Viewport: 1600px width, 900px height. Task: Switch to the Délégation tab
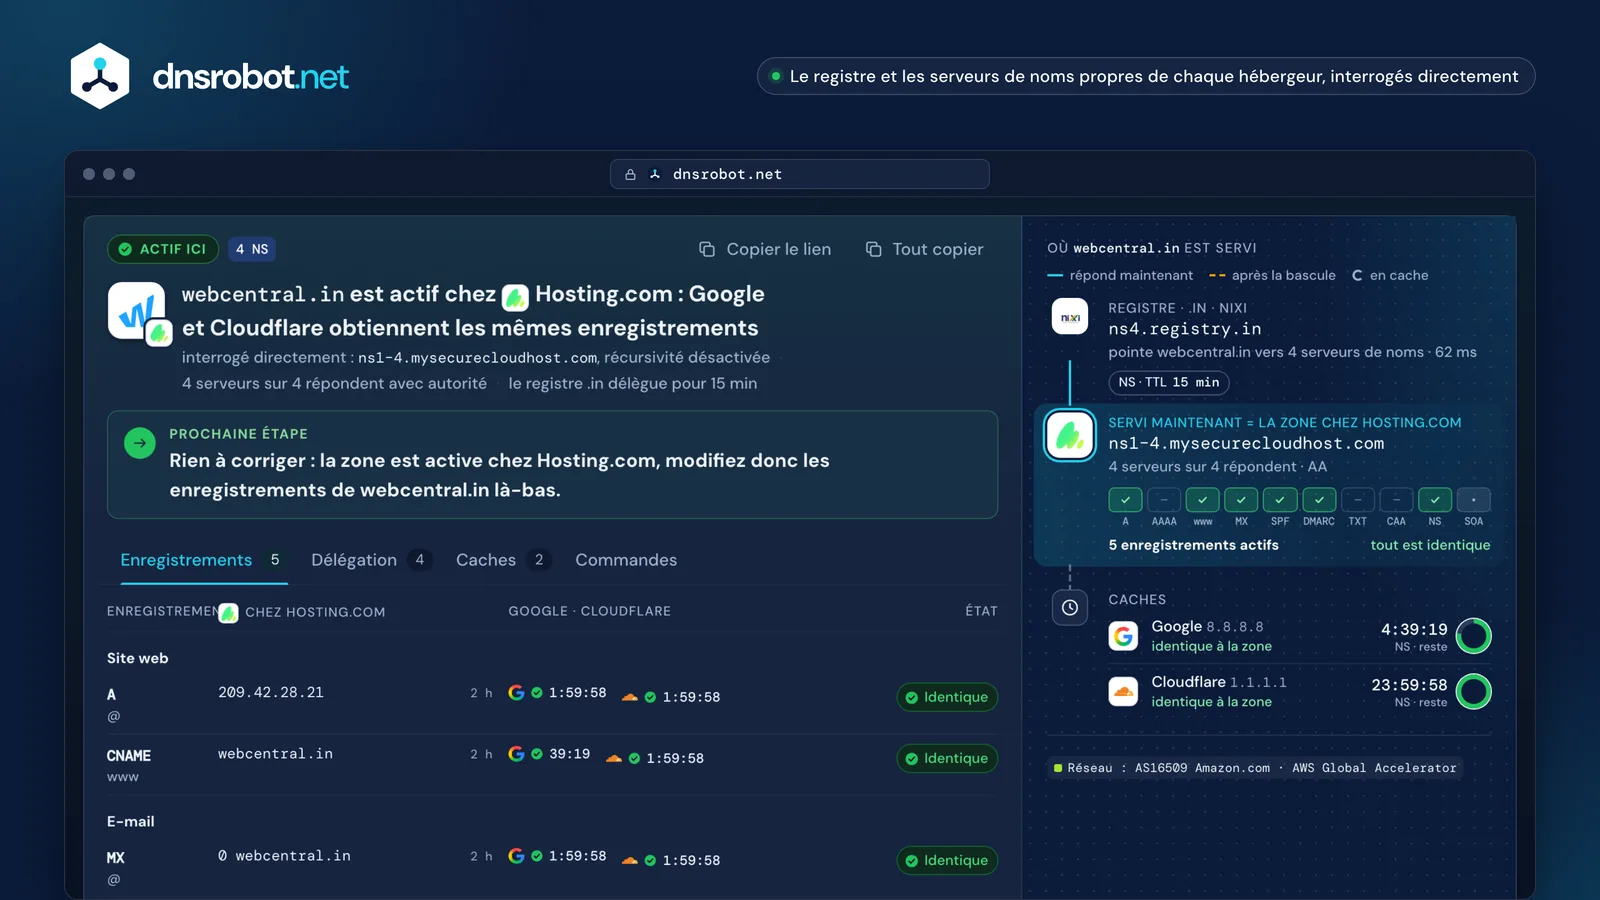point(371,560)
